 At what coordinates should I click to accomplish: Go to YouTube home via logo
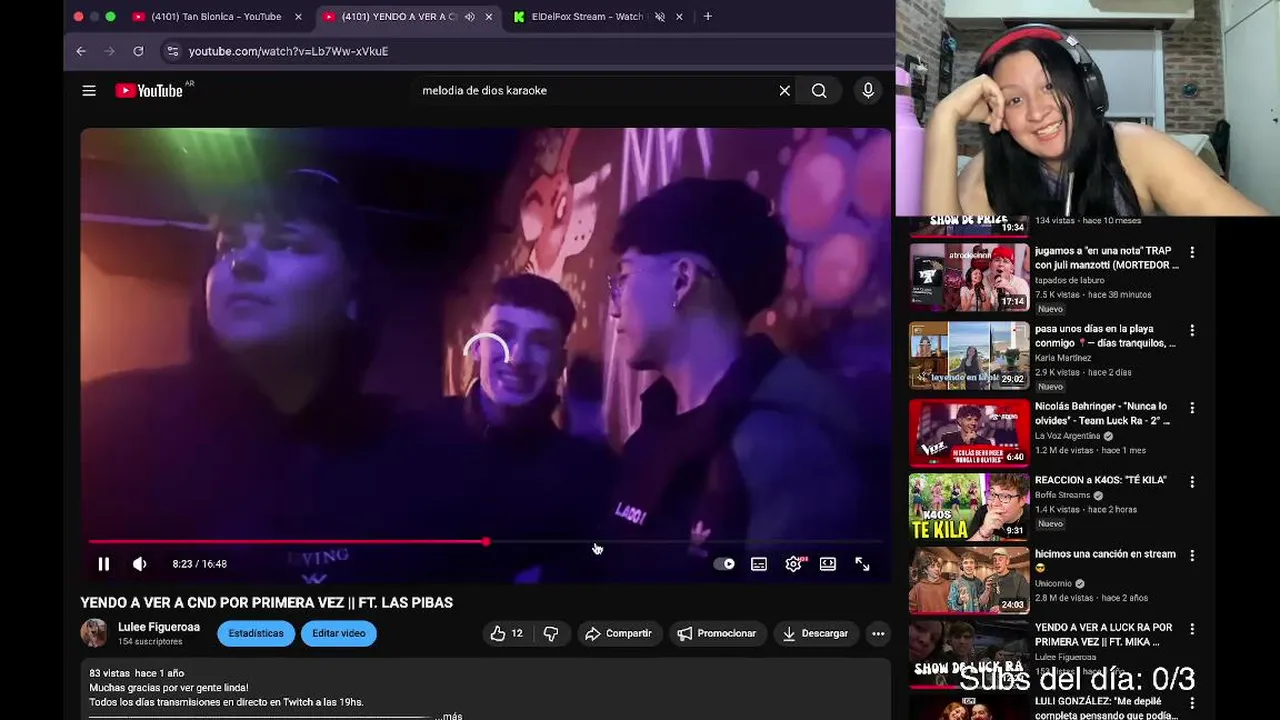149,91
